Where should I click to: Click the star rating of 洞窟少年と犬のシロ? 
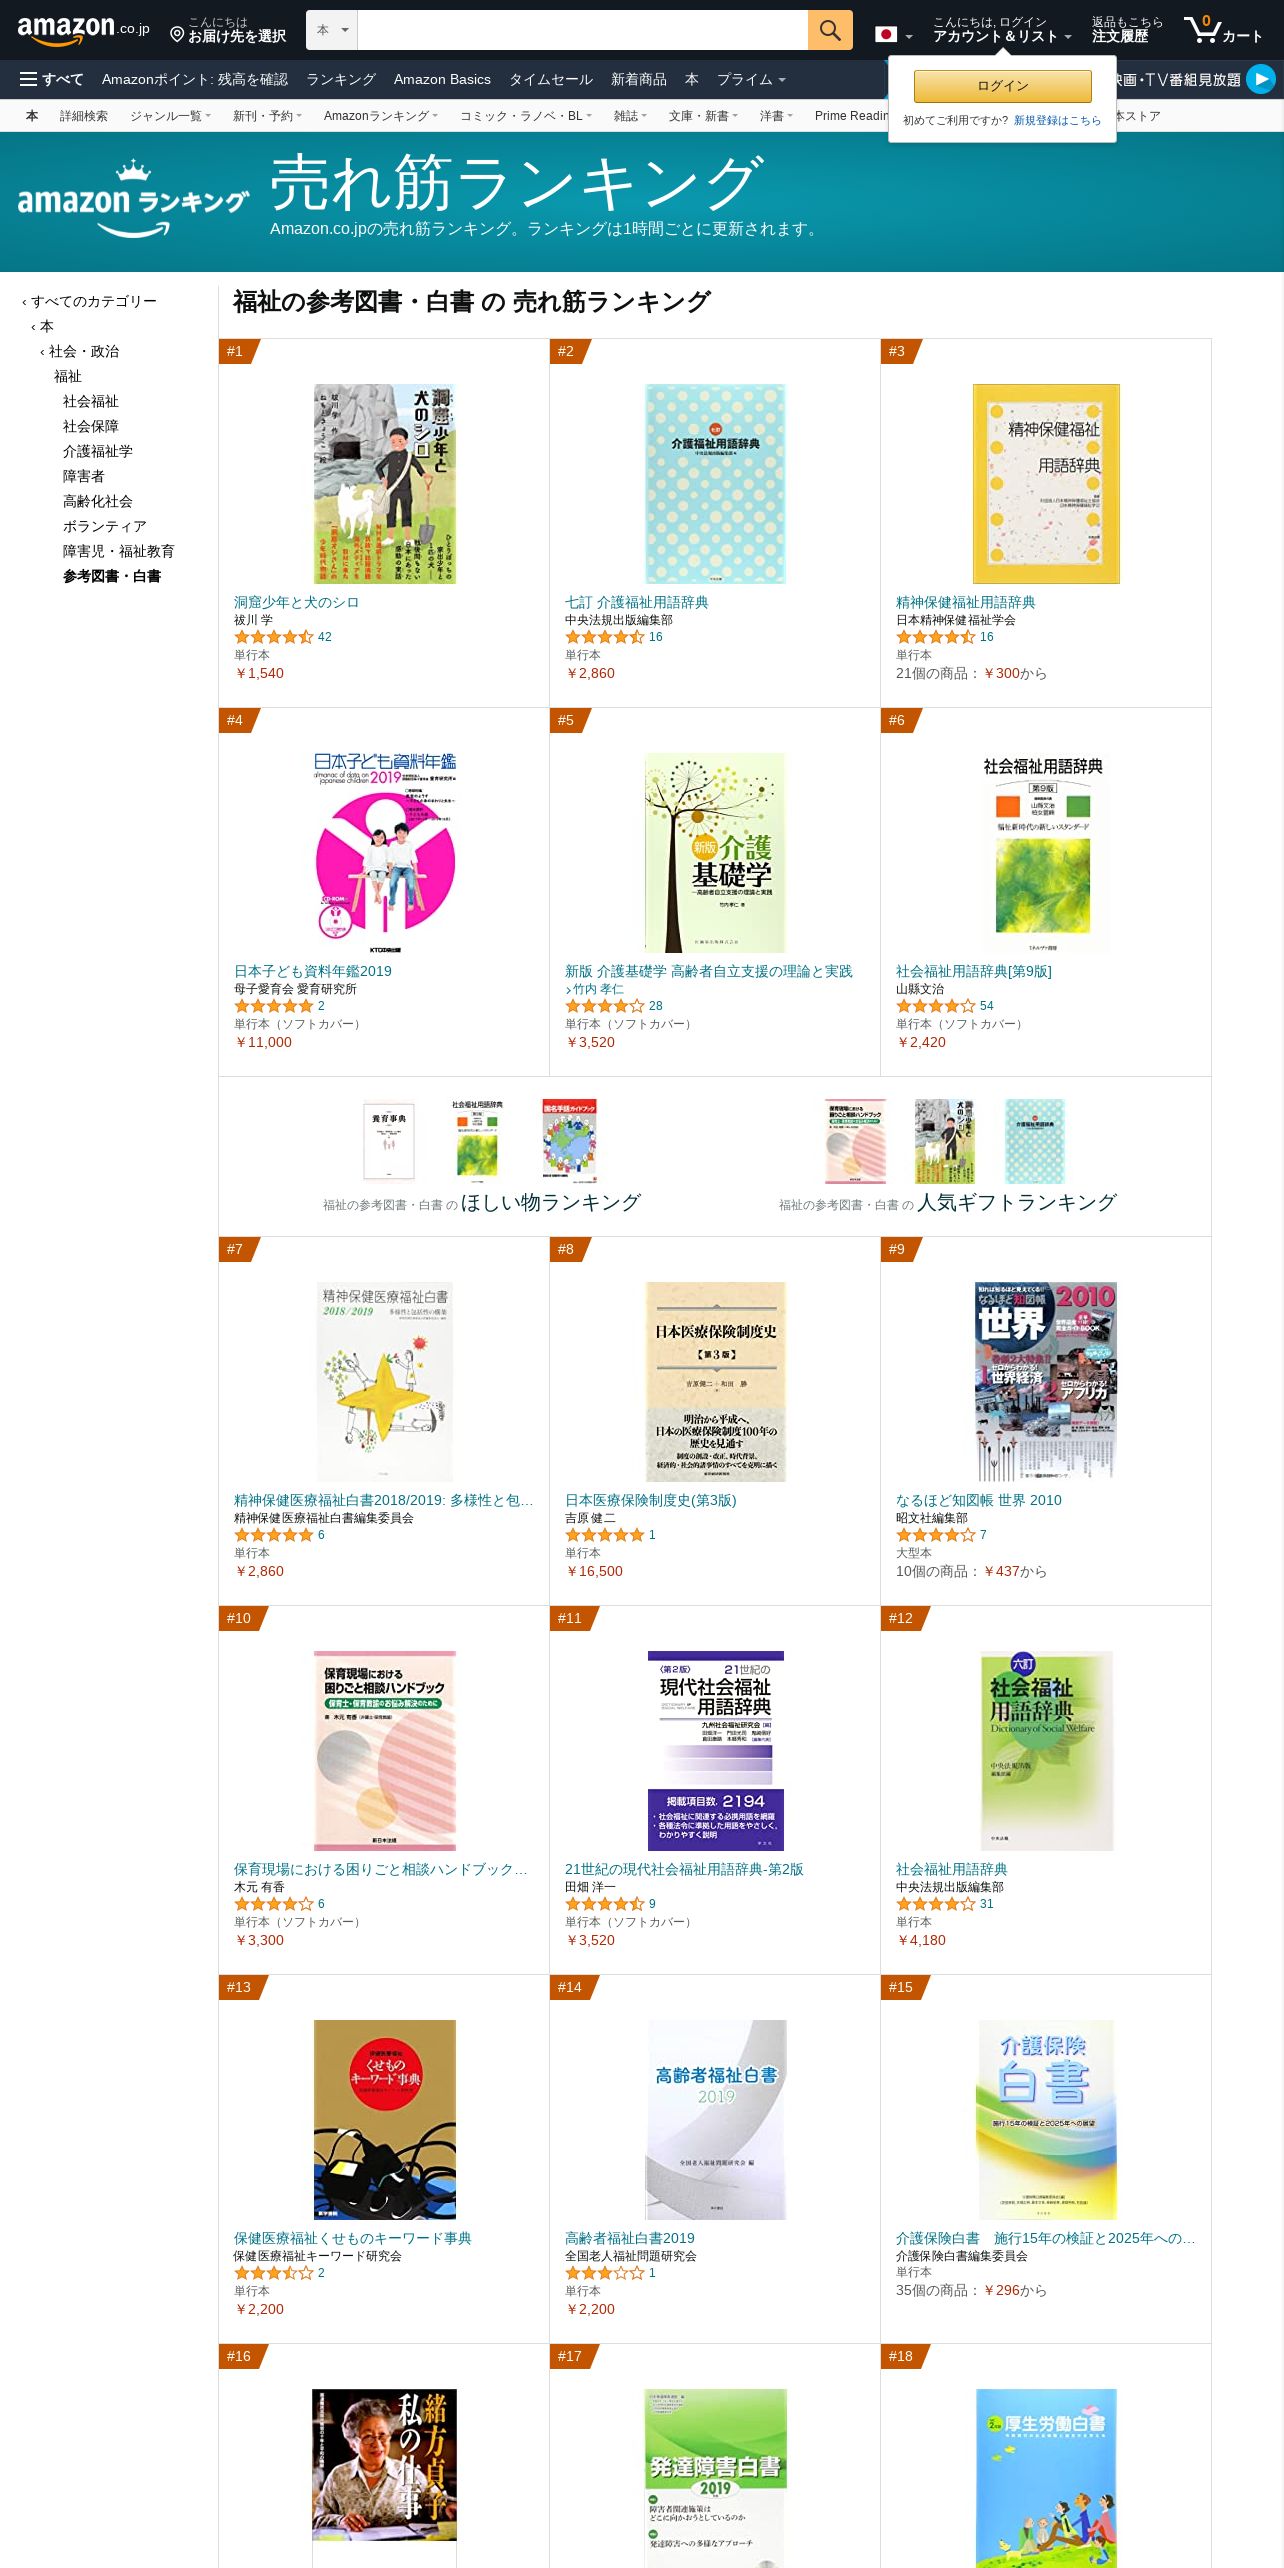coord(274,637)
